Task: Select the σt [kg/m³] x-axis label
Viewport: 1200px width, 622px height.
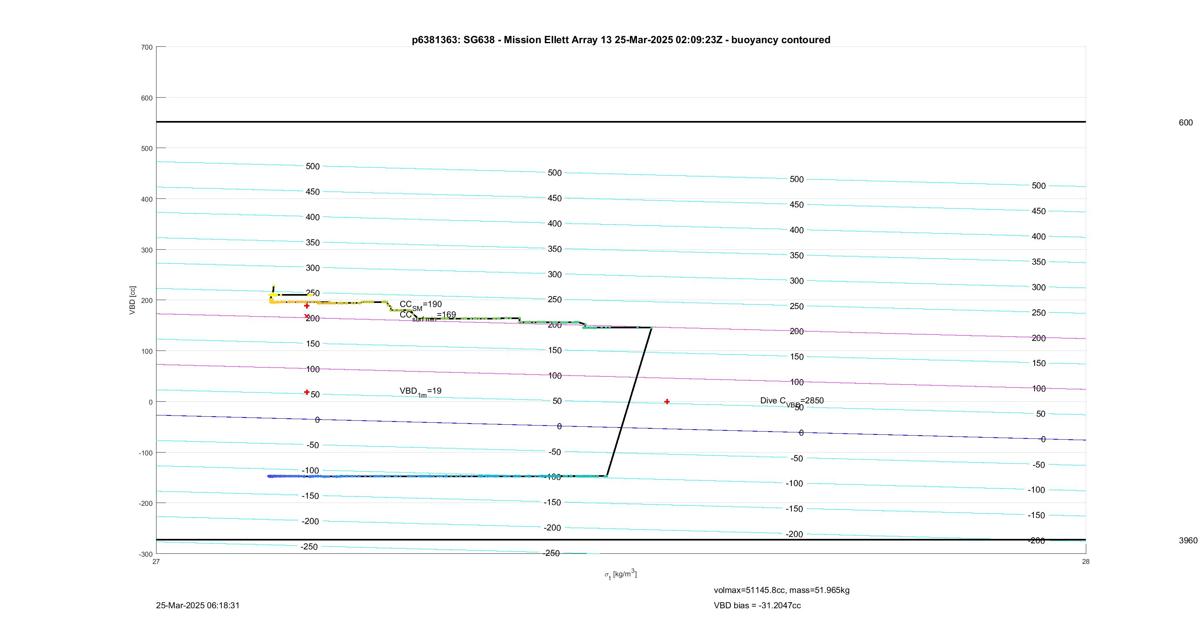Action: pos(620,574)
